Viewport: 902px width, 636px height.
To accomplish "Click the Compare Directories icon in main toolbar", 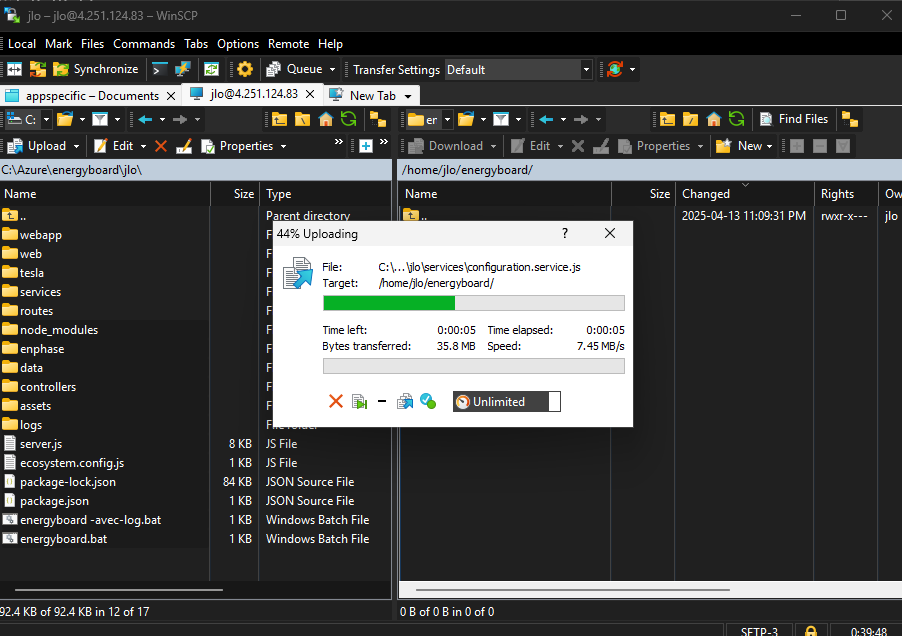I will (x=14, y=70).
